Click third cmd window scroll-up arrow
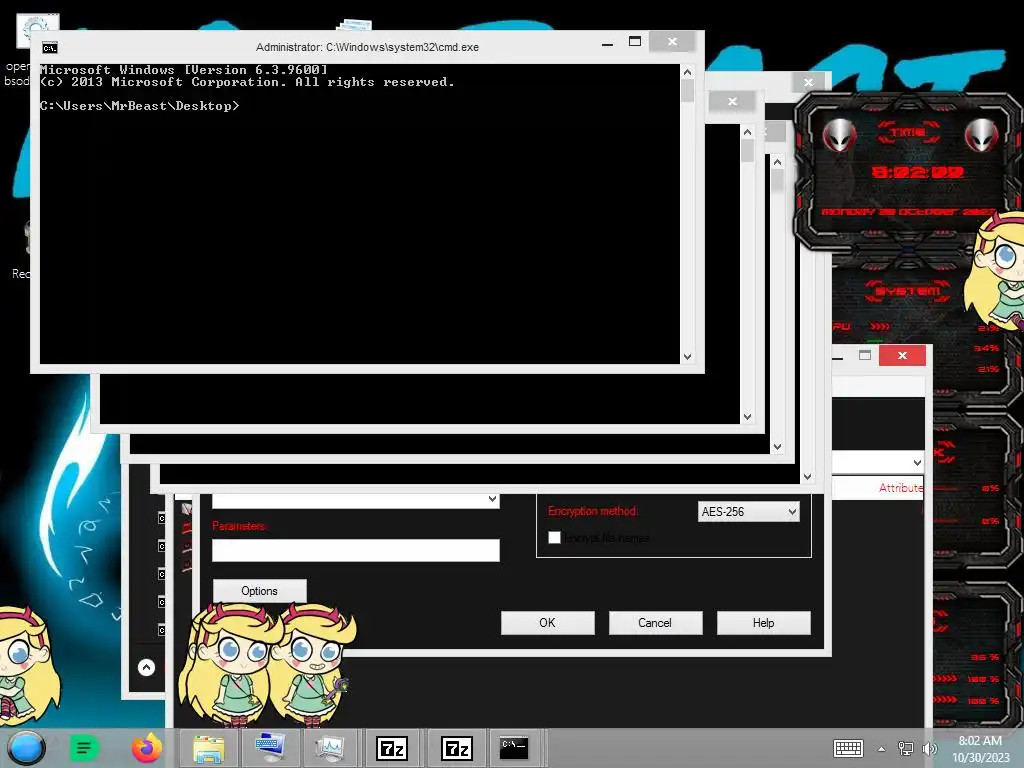Image resolution: width=1024 pixels, height=768 pixels. point(777,161)
